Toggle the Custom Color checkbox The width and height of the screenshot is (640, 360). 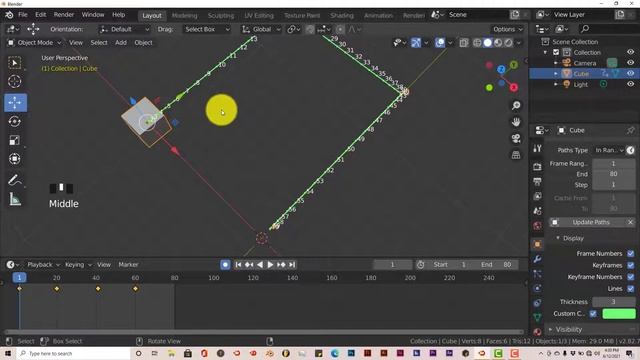click(x=593, y=313)
